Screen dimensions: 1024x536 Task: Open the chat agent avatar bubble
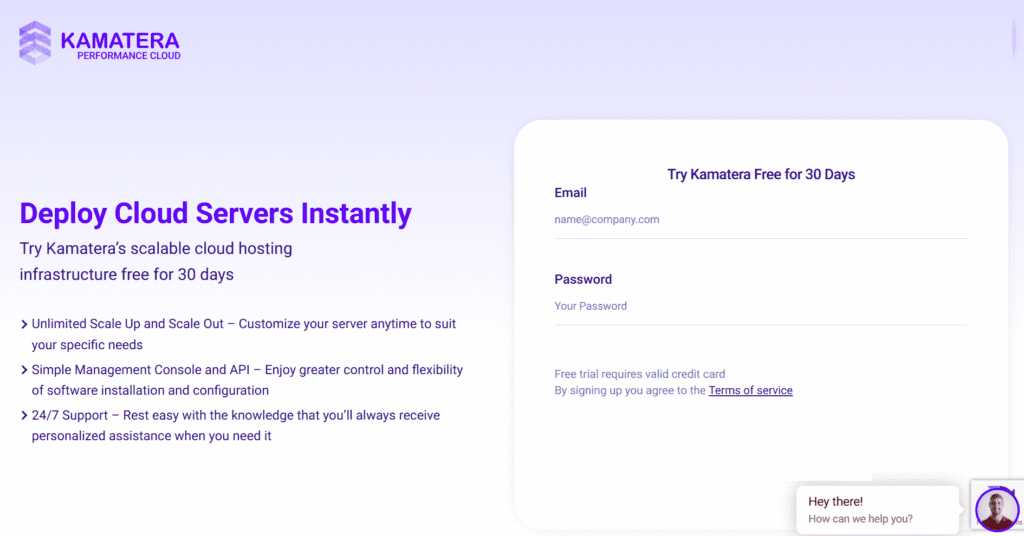point(997,509)
